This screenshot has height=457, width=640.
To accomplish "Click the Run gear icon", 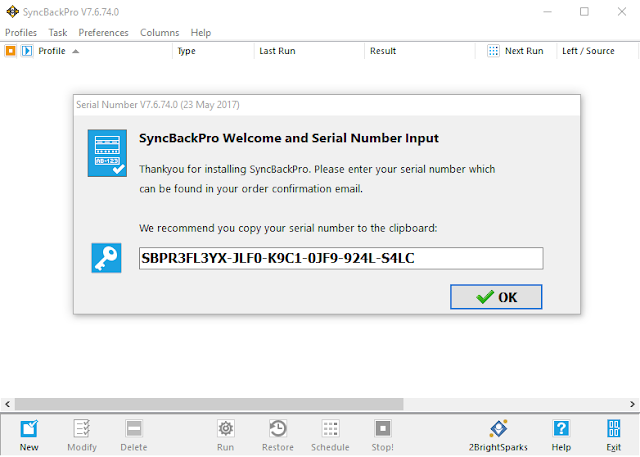I will (x=226, y=429).
